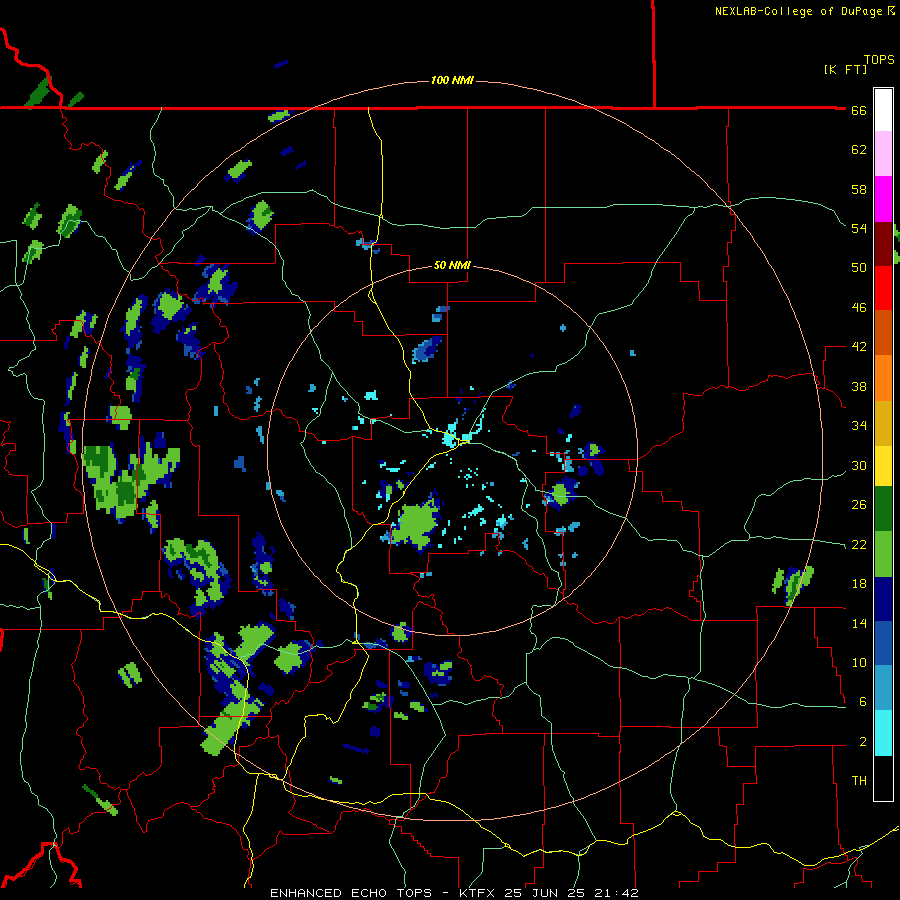Click the TOPS legend title
The image size is (900, 900).
click(879, 60)
